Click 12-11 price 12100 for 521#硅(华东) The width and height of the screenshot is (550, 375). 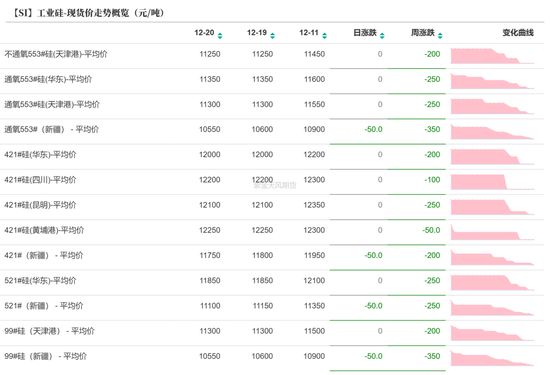click(314, 281)
